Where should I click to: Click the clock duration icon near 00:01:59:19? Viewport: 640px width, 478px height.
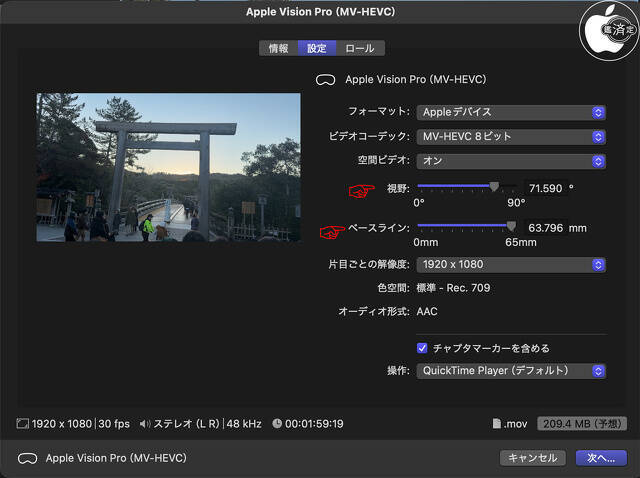click(x=277, y=424)
